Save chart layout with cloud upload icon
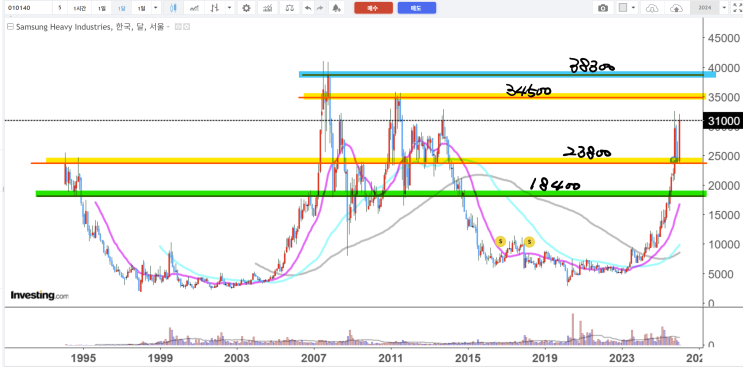The image size is (743, 367). [677, 8]
